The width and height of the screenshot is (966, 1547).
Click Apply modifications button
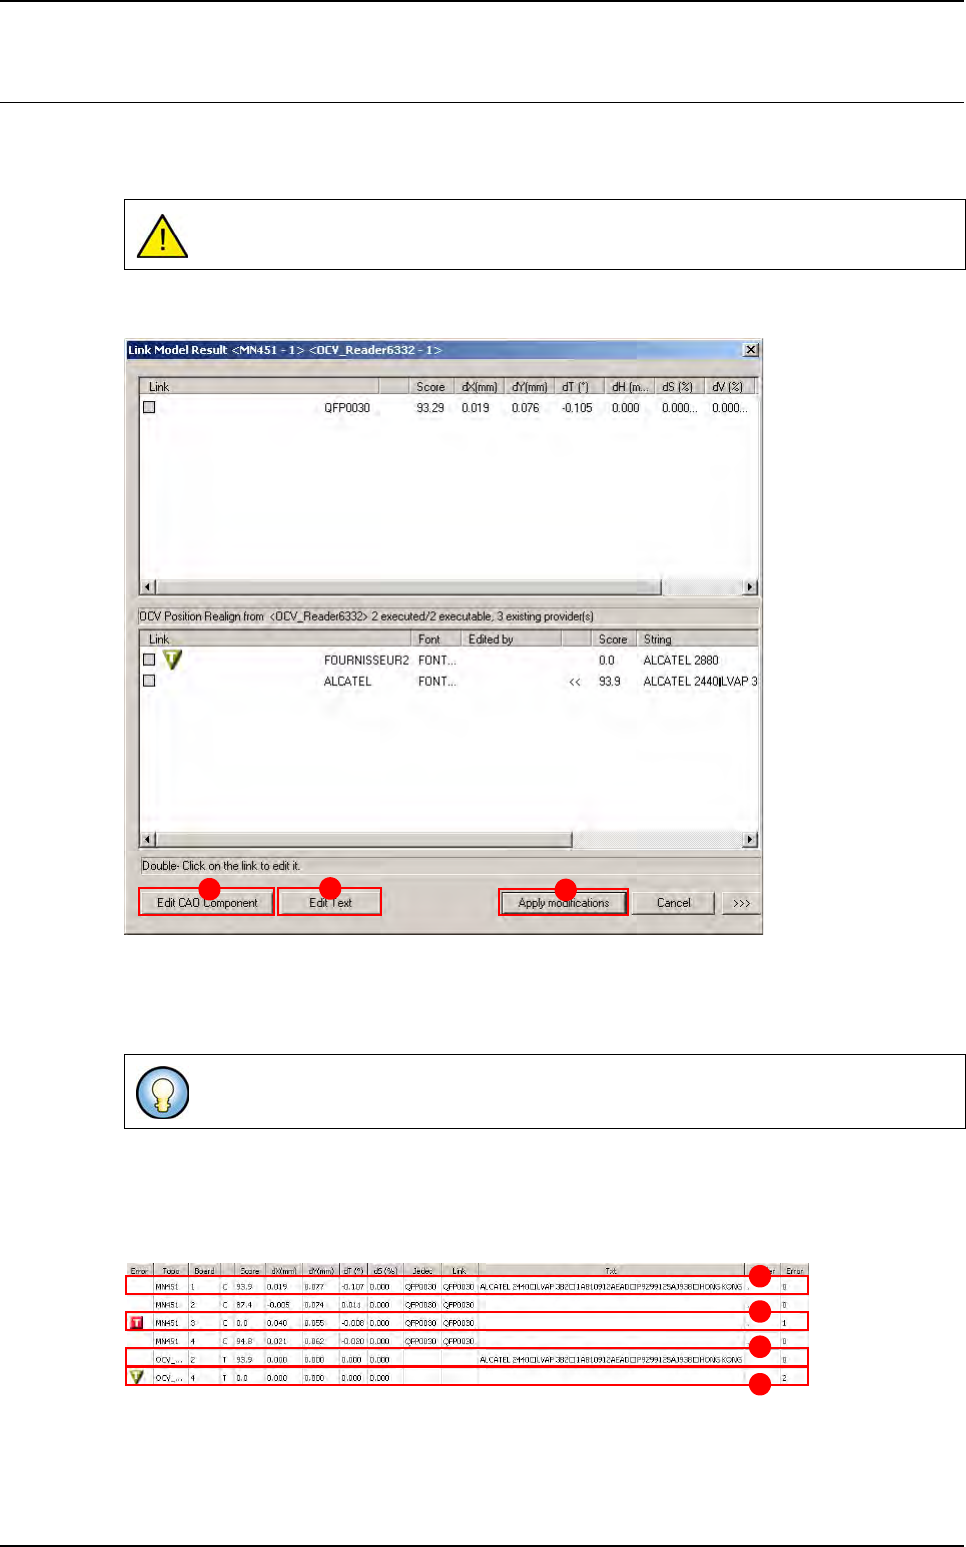pyautogui.click(x=563, y=902)
